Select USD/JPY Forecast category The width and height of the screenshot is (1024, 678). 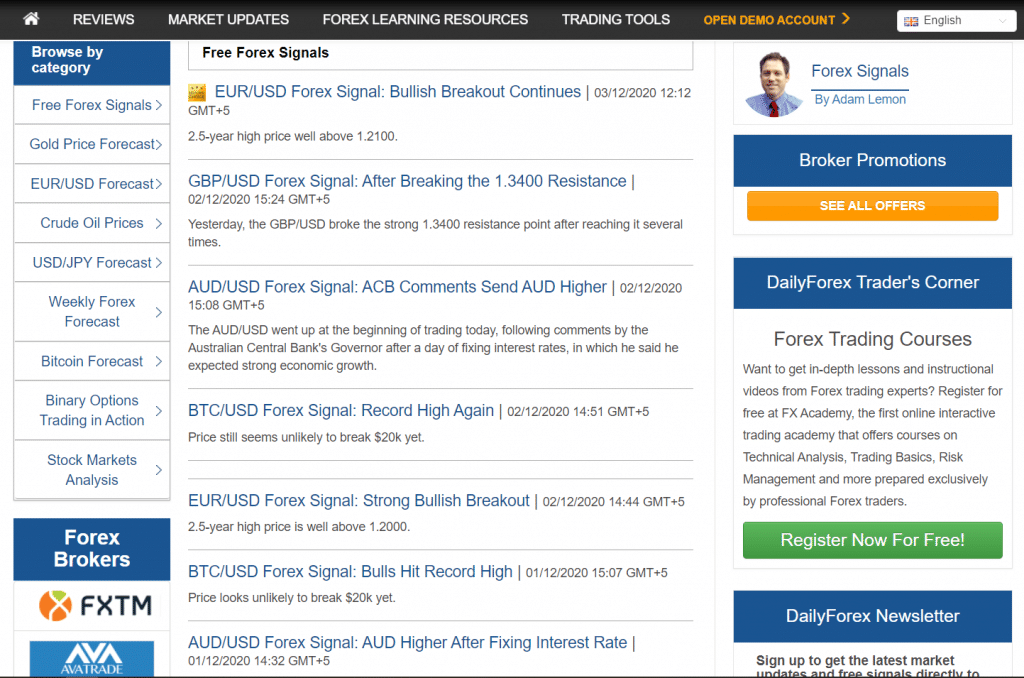tap(91, 263)
